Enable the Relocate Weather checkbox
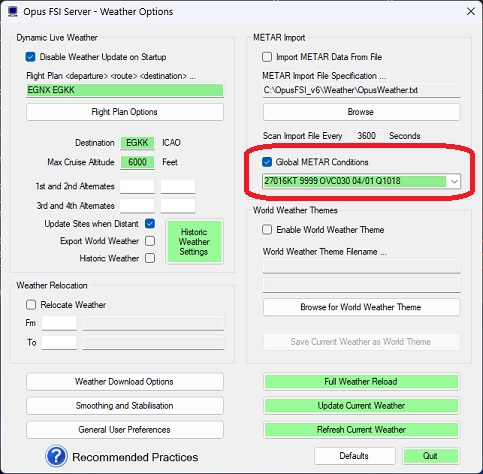The image size is (483, 474). pyautogui.click(x=31, y=305)
